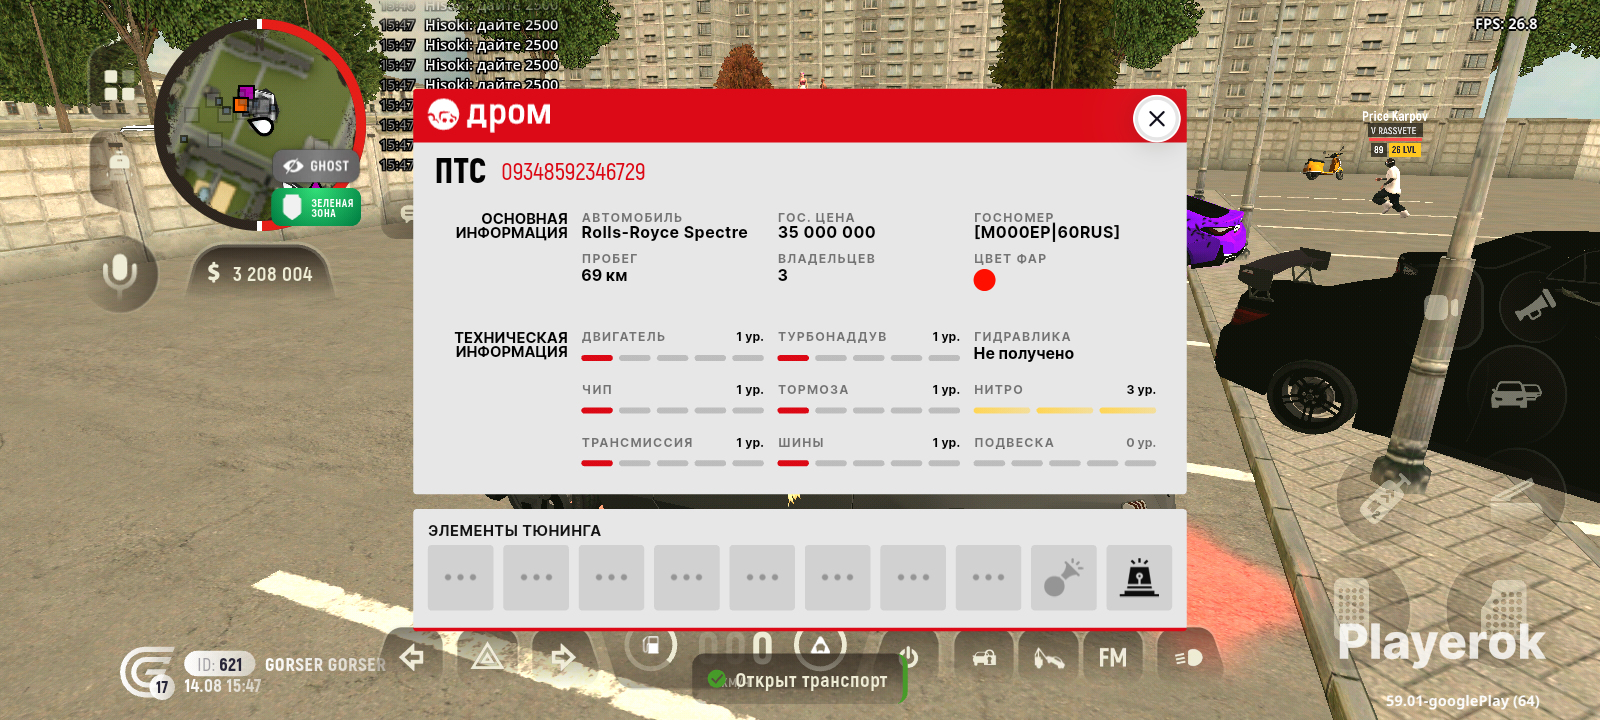Image resolution: width=1600 pixels, height=720 pixels.
Task: Tap the Шины level bar
Action: [868, 463]
